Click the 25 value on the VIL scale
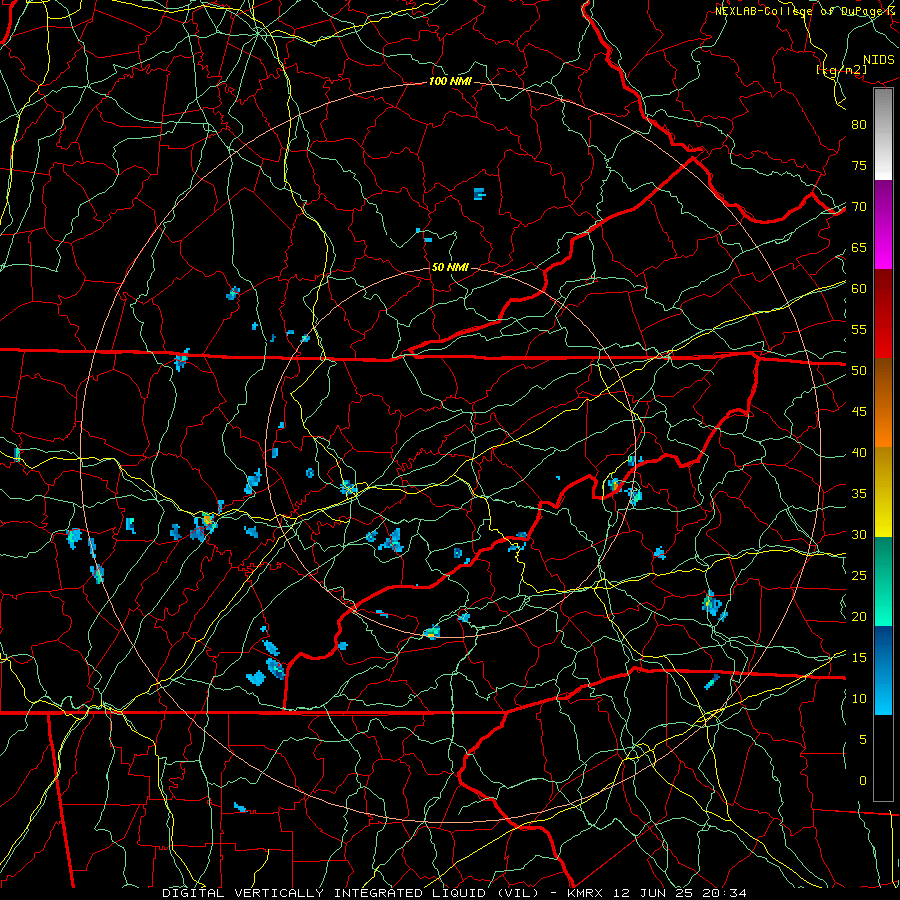This screenshot has width=900, height=900. point(859,576)
